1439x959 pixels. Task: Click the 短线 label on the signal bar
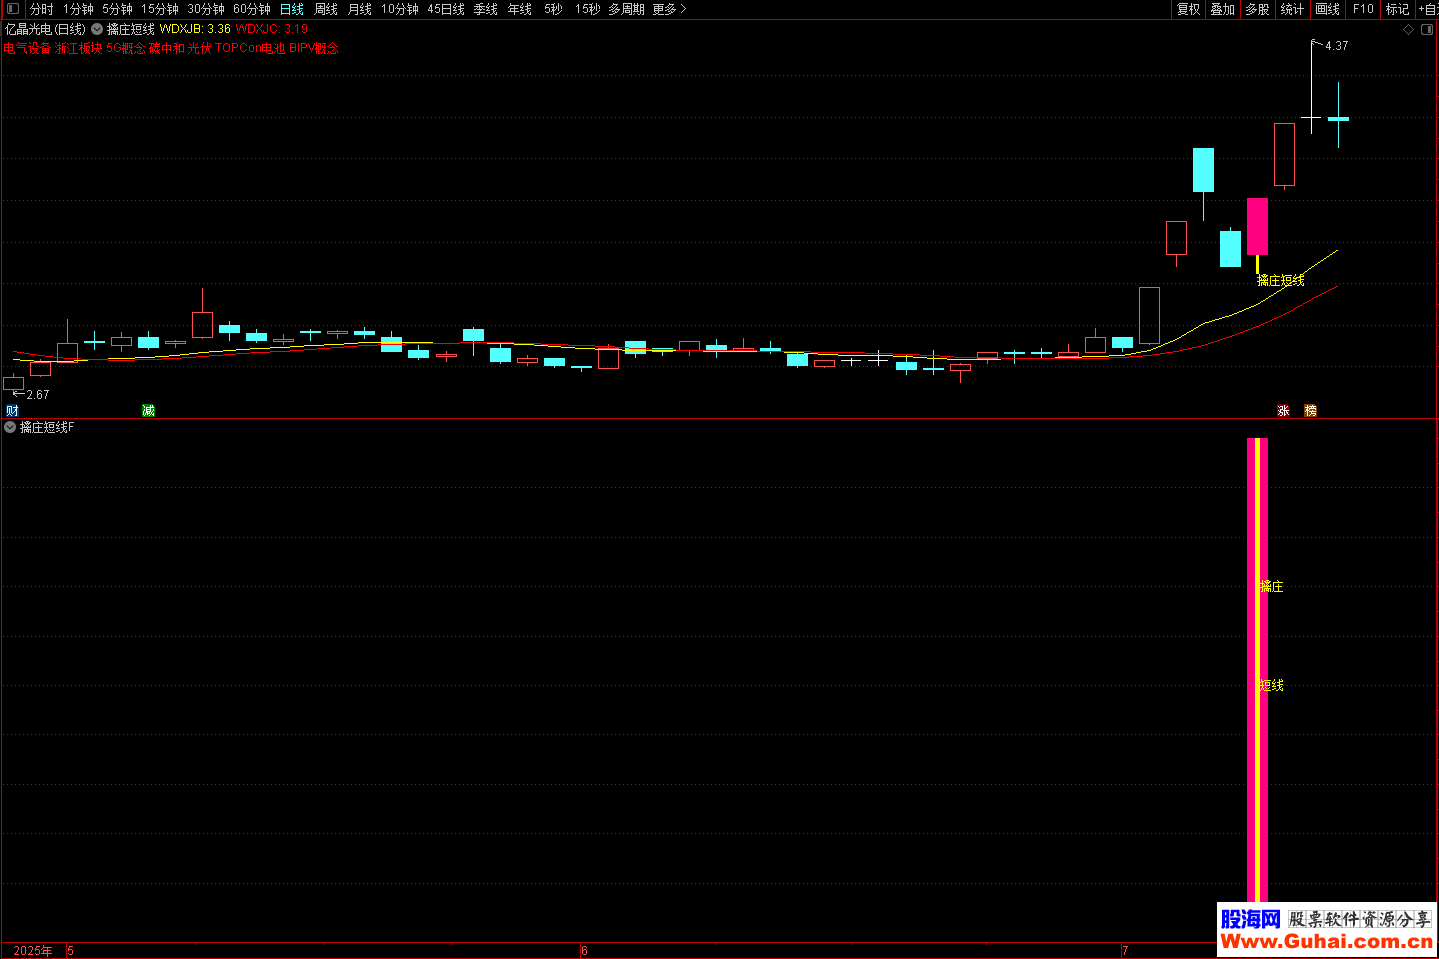(1272, 686)
